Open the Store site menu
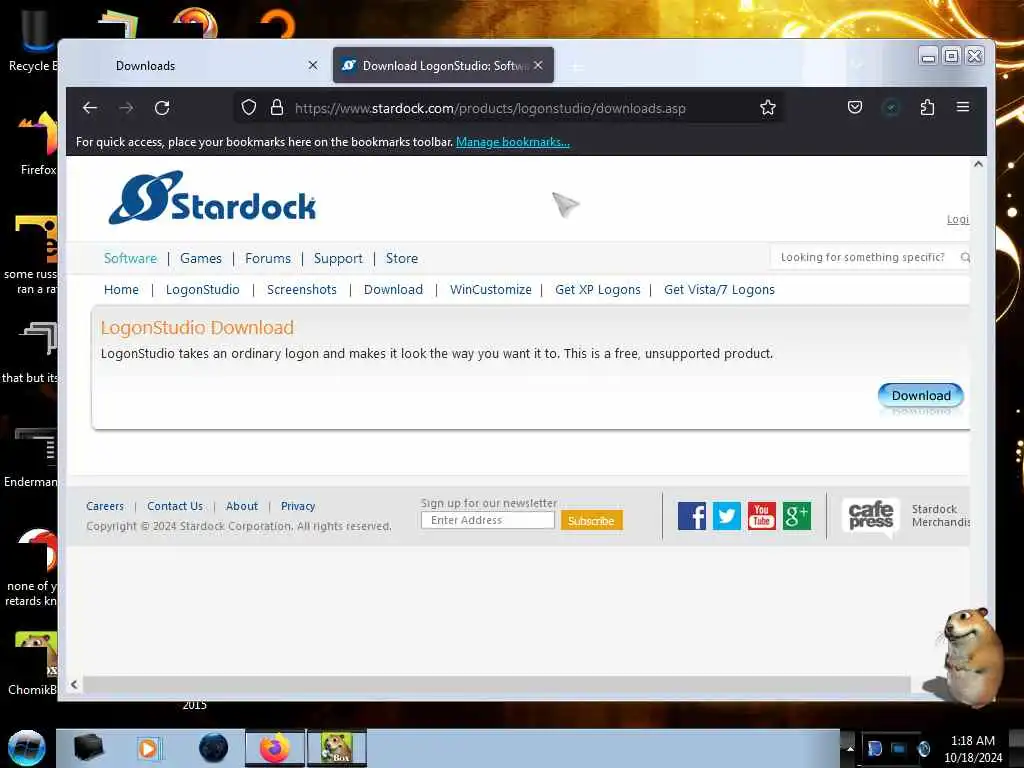Screen dimensions: 1024x768 click(402, 258)
